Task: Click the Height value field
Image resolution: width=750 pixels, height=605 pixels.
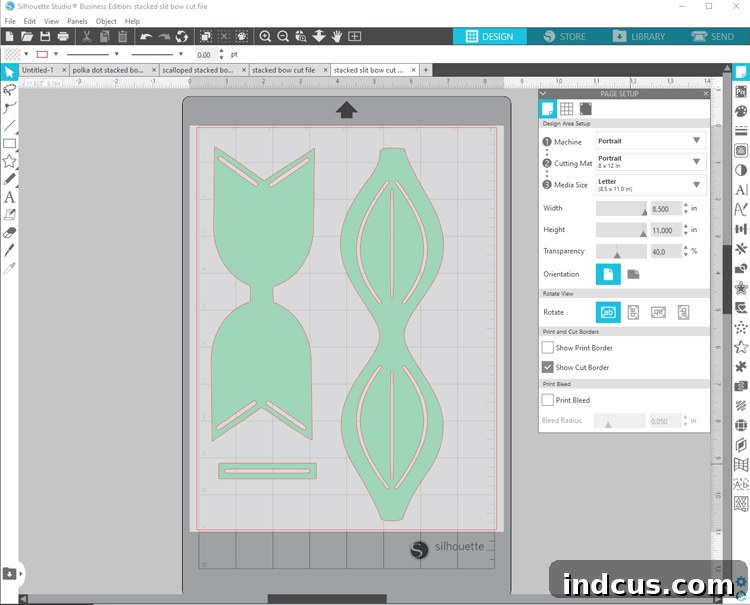Action: [x=665, y=230]
